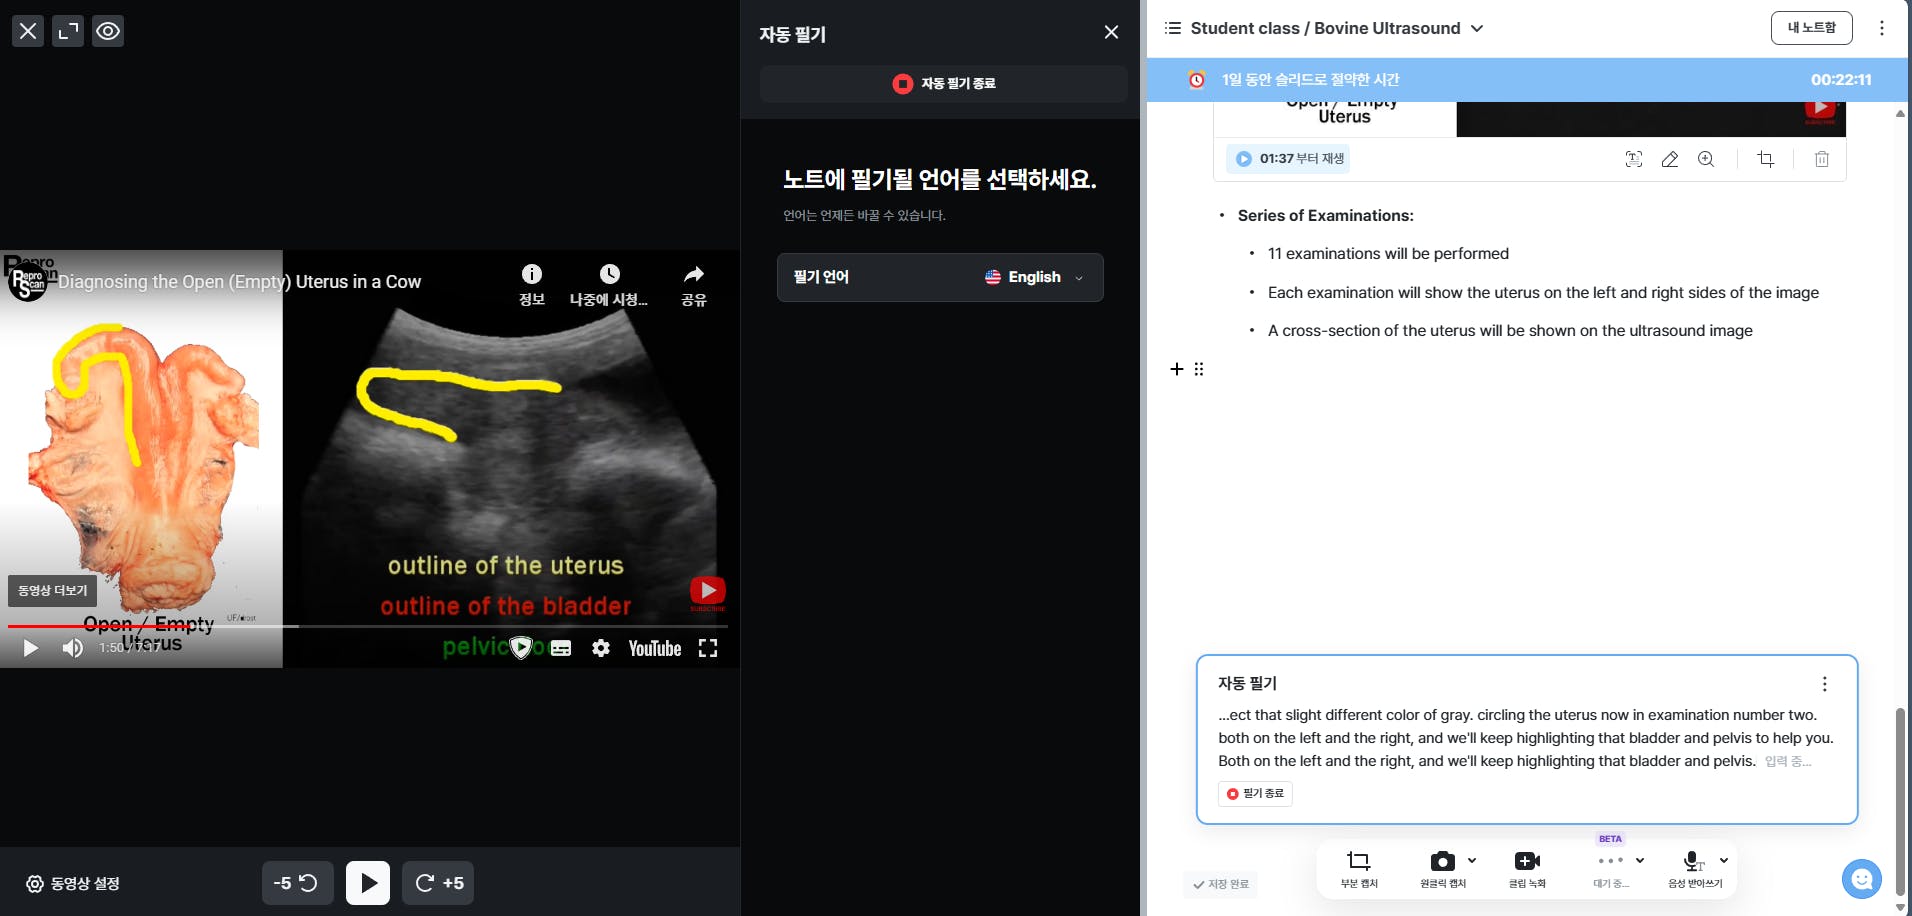Expand the 원클릭 캡처 options arrow
This screenshot has height=916, width=1912.
[x=1472, y=860]
